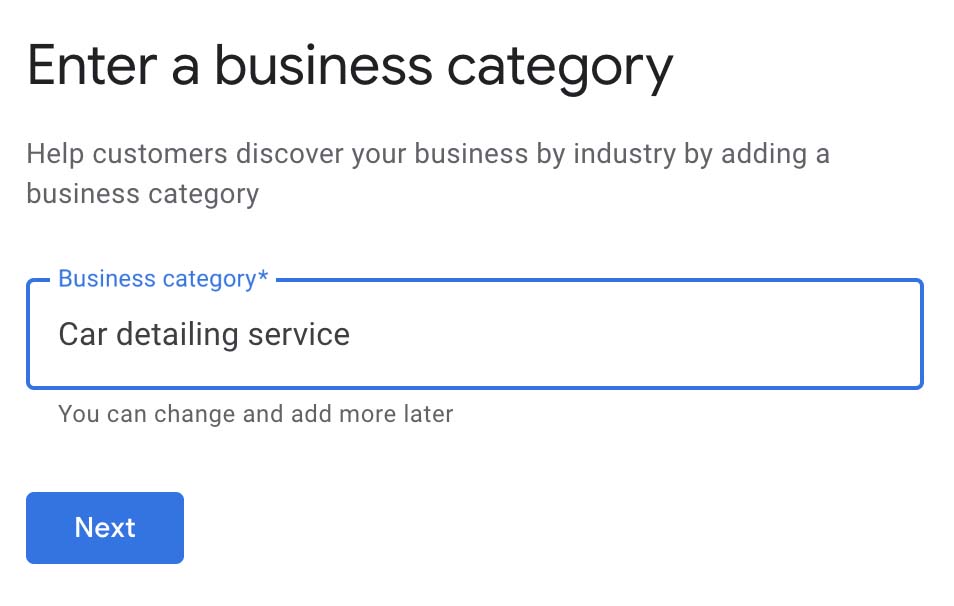
Task: Click the word 'later' in the helper text
Action: (x=427, y=413)
